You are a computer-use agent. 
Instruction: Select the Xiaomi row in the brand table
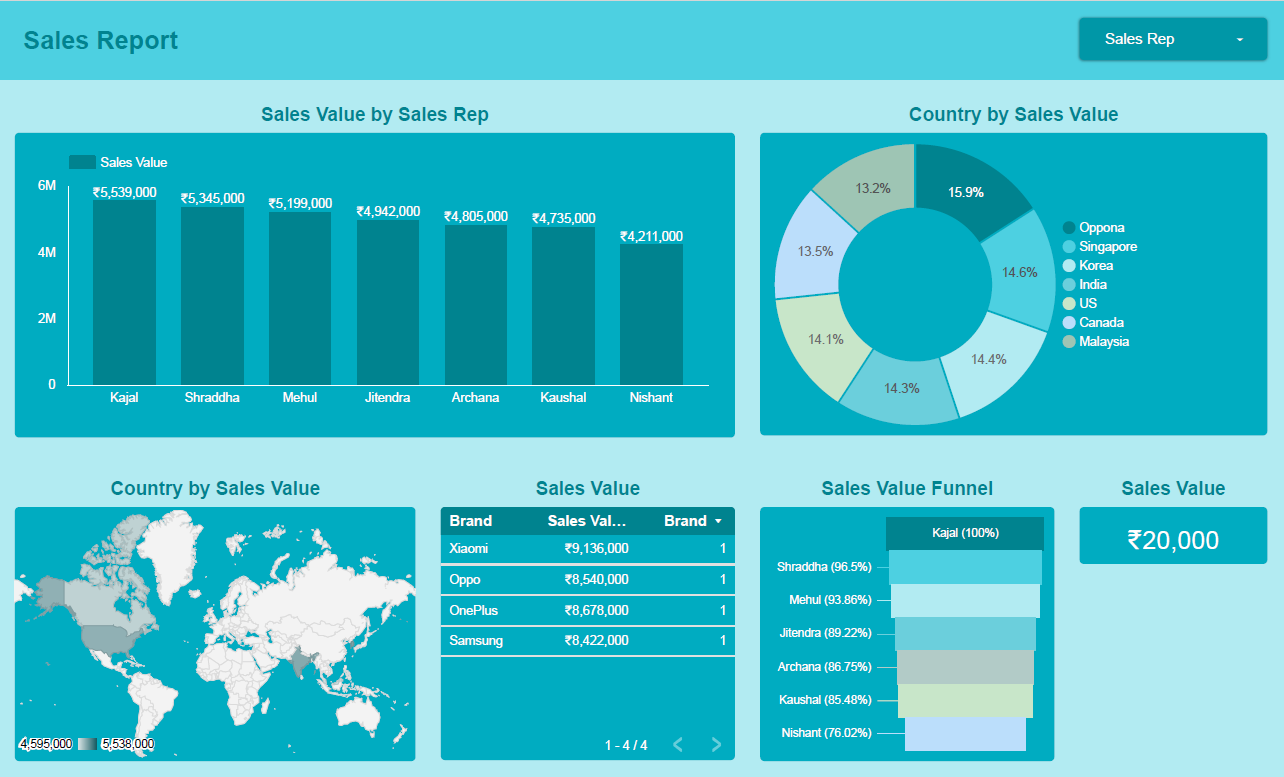click(x=588, y=549)
